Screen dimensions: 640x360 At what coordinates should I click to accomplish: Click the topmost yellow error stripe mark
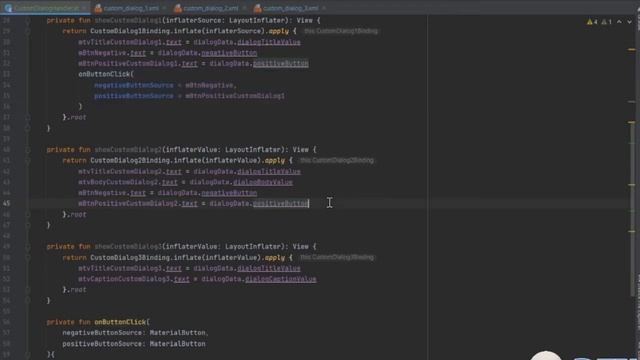(x=631, y=50)
